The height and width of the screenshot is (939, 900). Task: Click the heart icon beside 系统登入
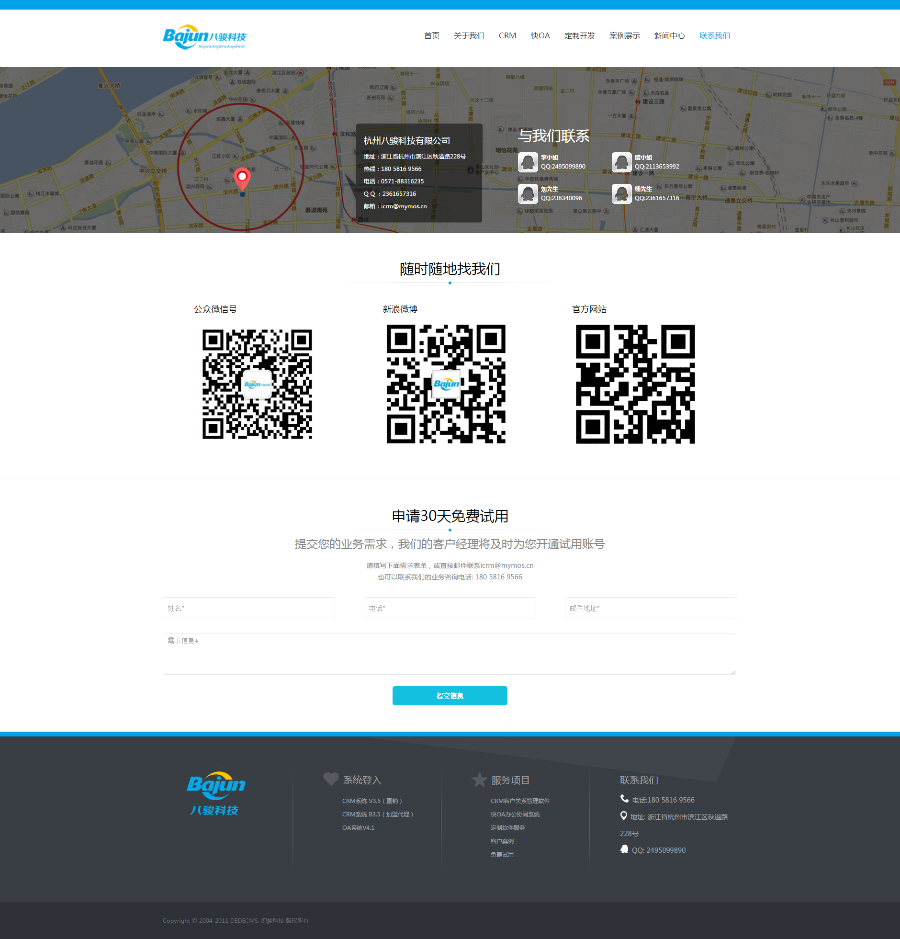331,779
